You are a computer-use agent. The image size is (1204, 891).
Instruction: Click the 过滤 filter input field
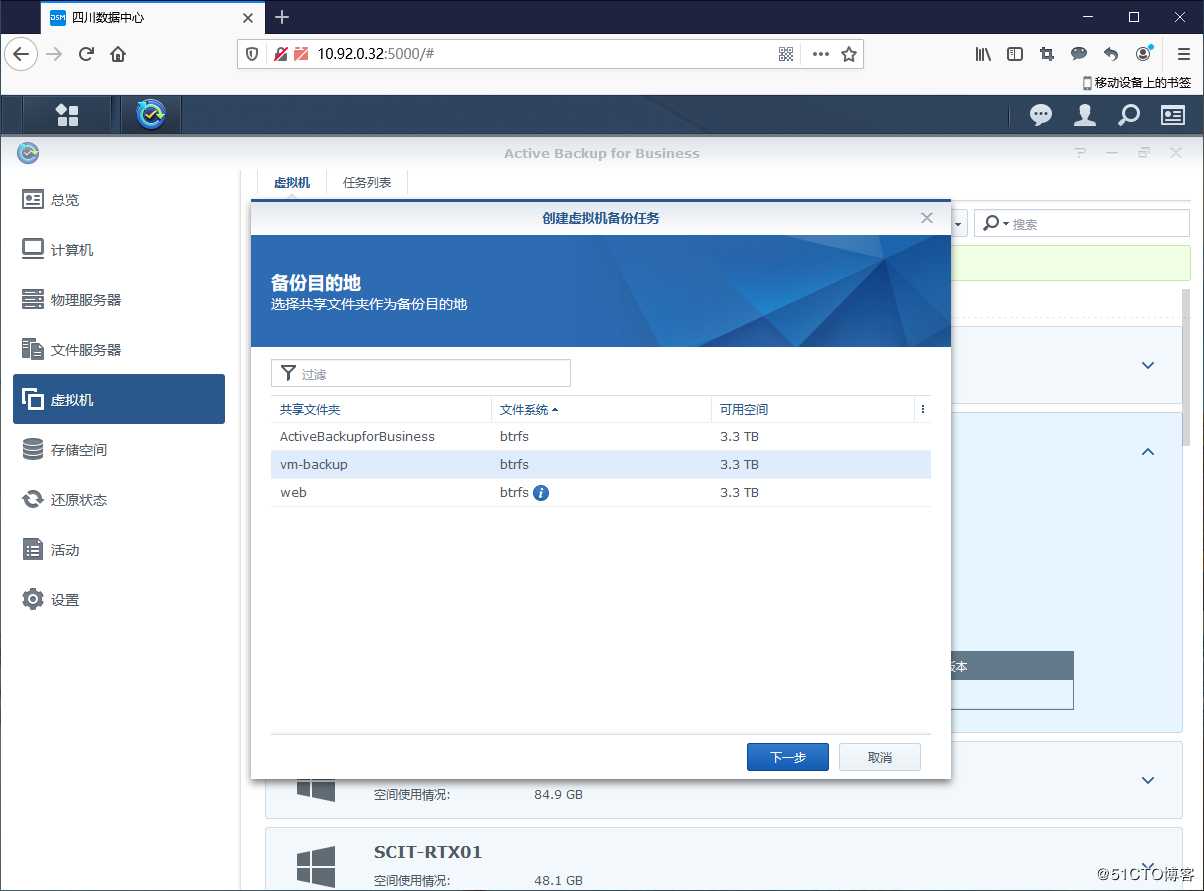[x=421, y=374]
